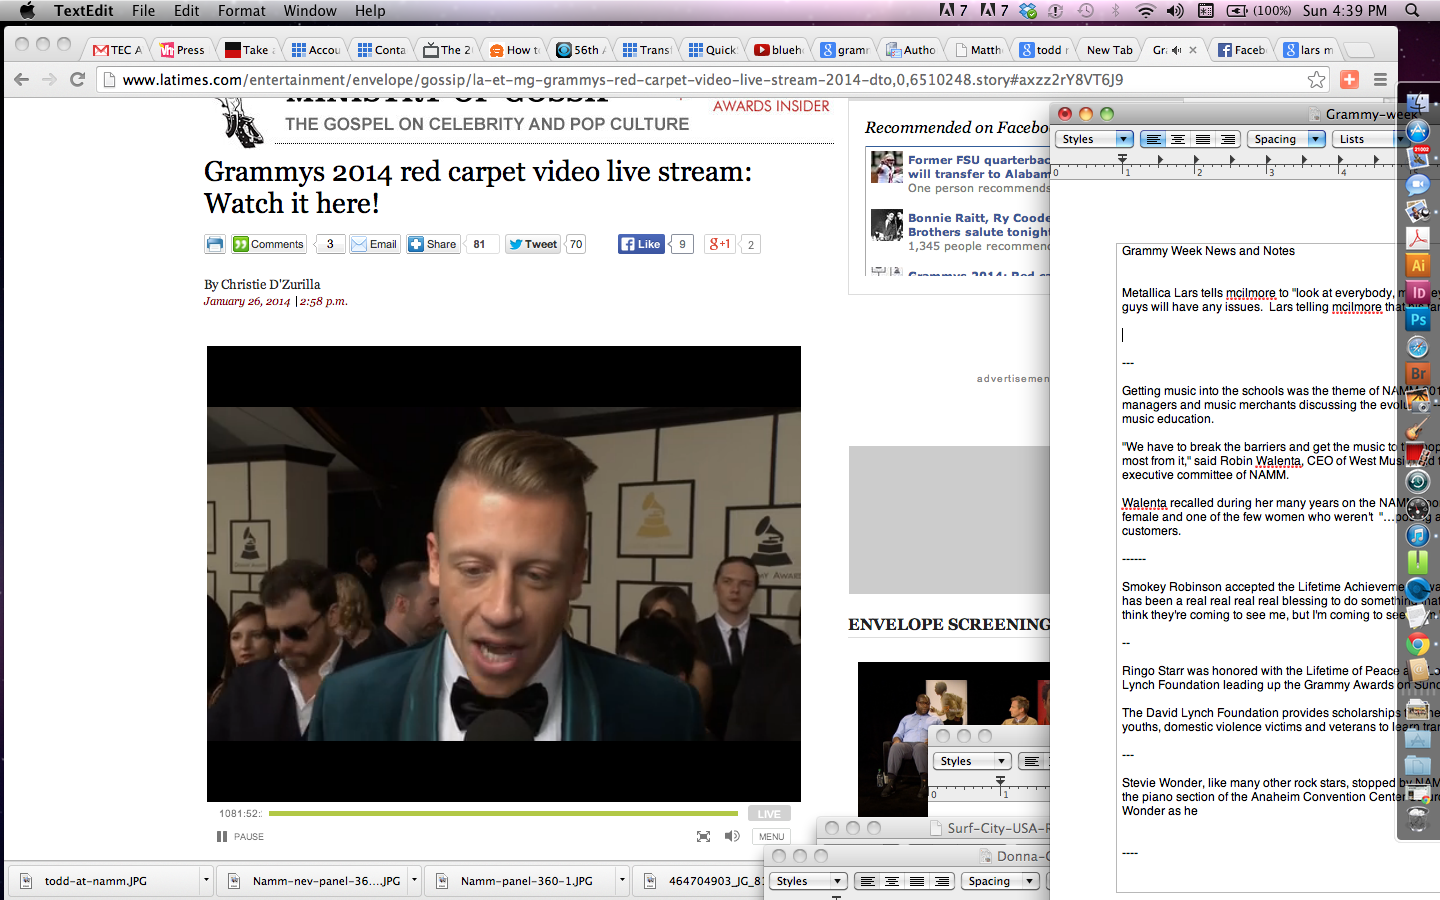Expand options for the Namm-panel-360-1.JPG download

point(622,881)
